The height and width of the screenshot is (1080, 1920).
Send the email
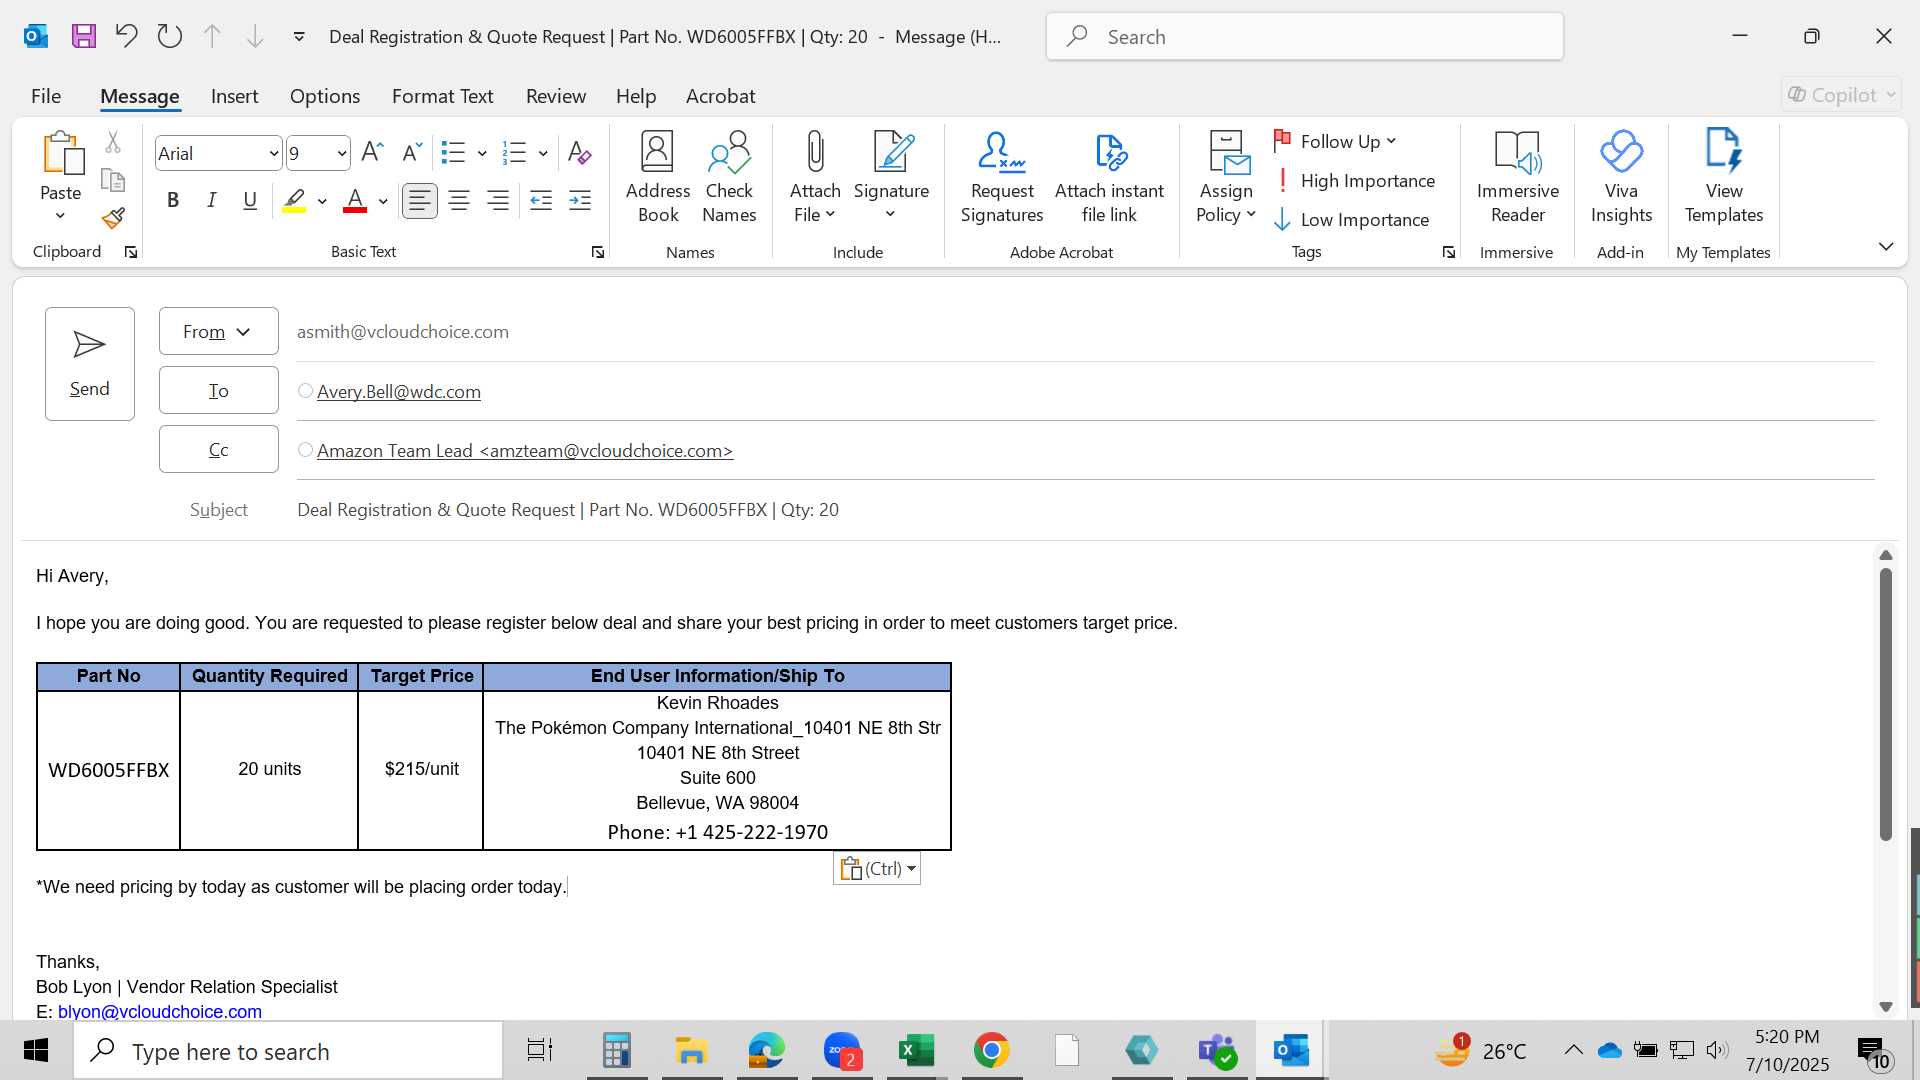(x=90, y=364)
